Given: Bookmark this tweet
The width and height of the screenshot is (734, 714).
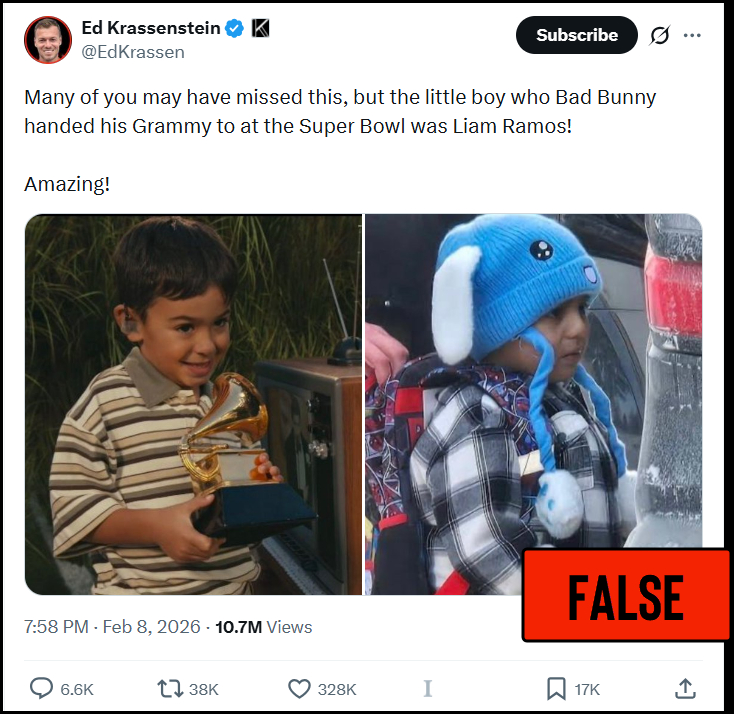Looking at the screenshot, I should pyautogui.click(x=556, y=689).
